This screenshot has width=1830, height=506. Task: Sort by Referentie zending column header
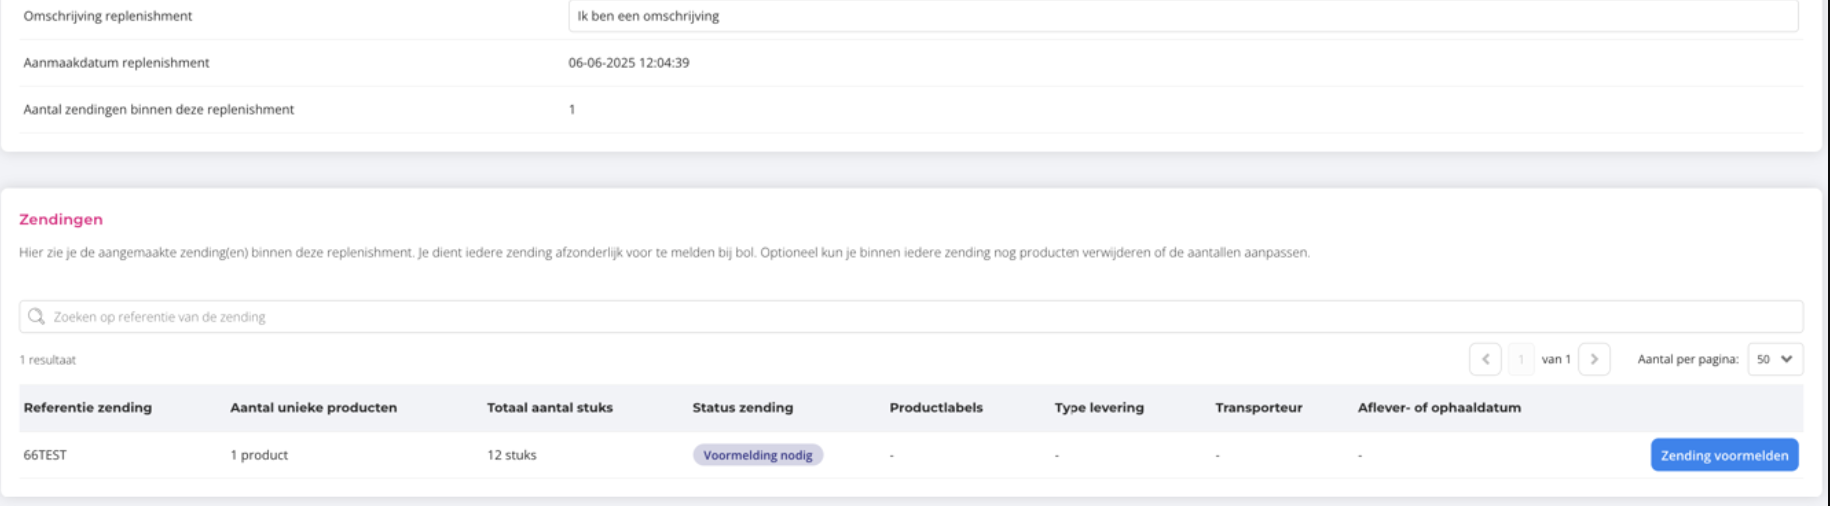(88, 407)
